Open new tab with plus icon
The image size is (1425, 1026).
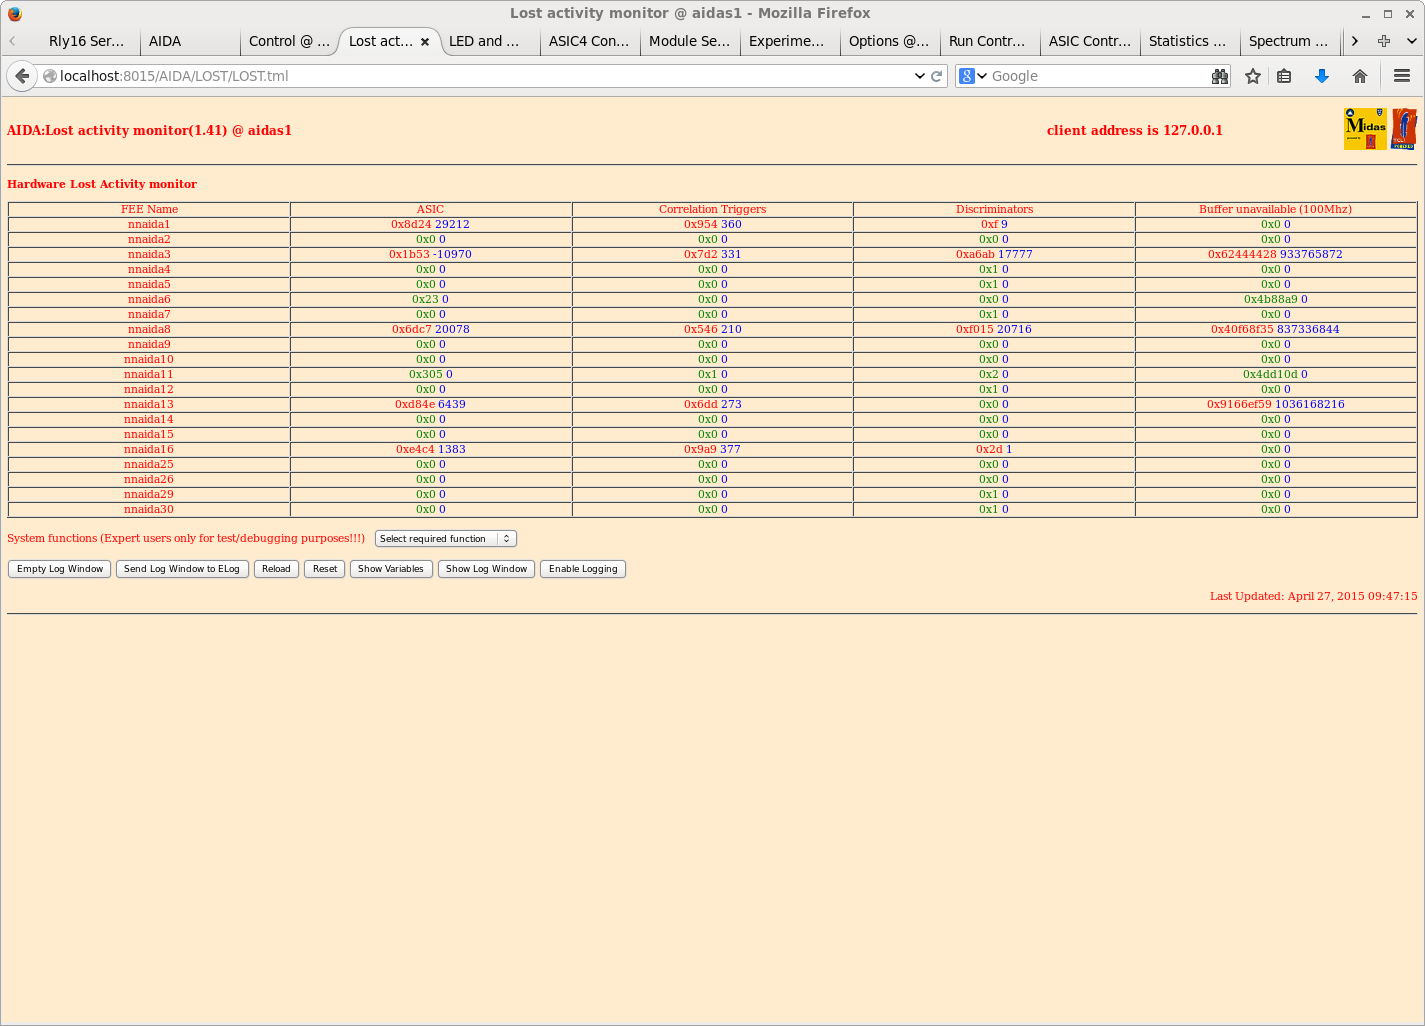pos(1384,41)
